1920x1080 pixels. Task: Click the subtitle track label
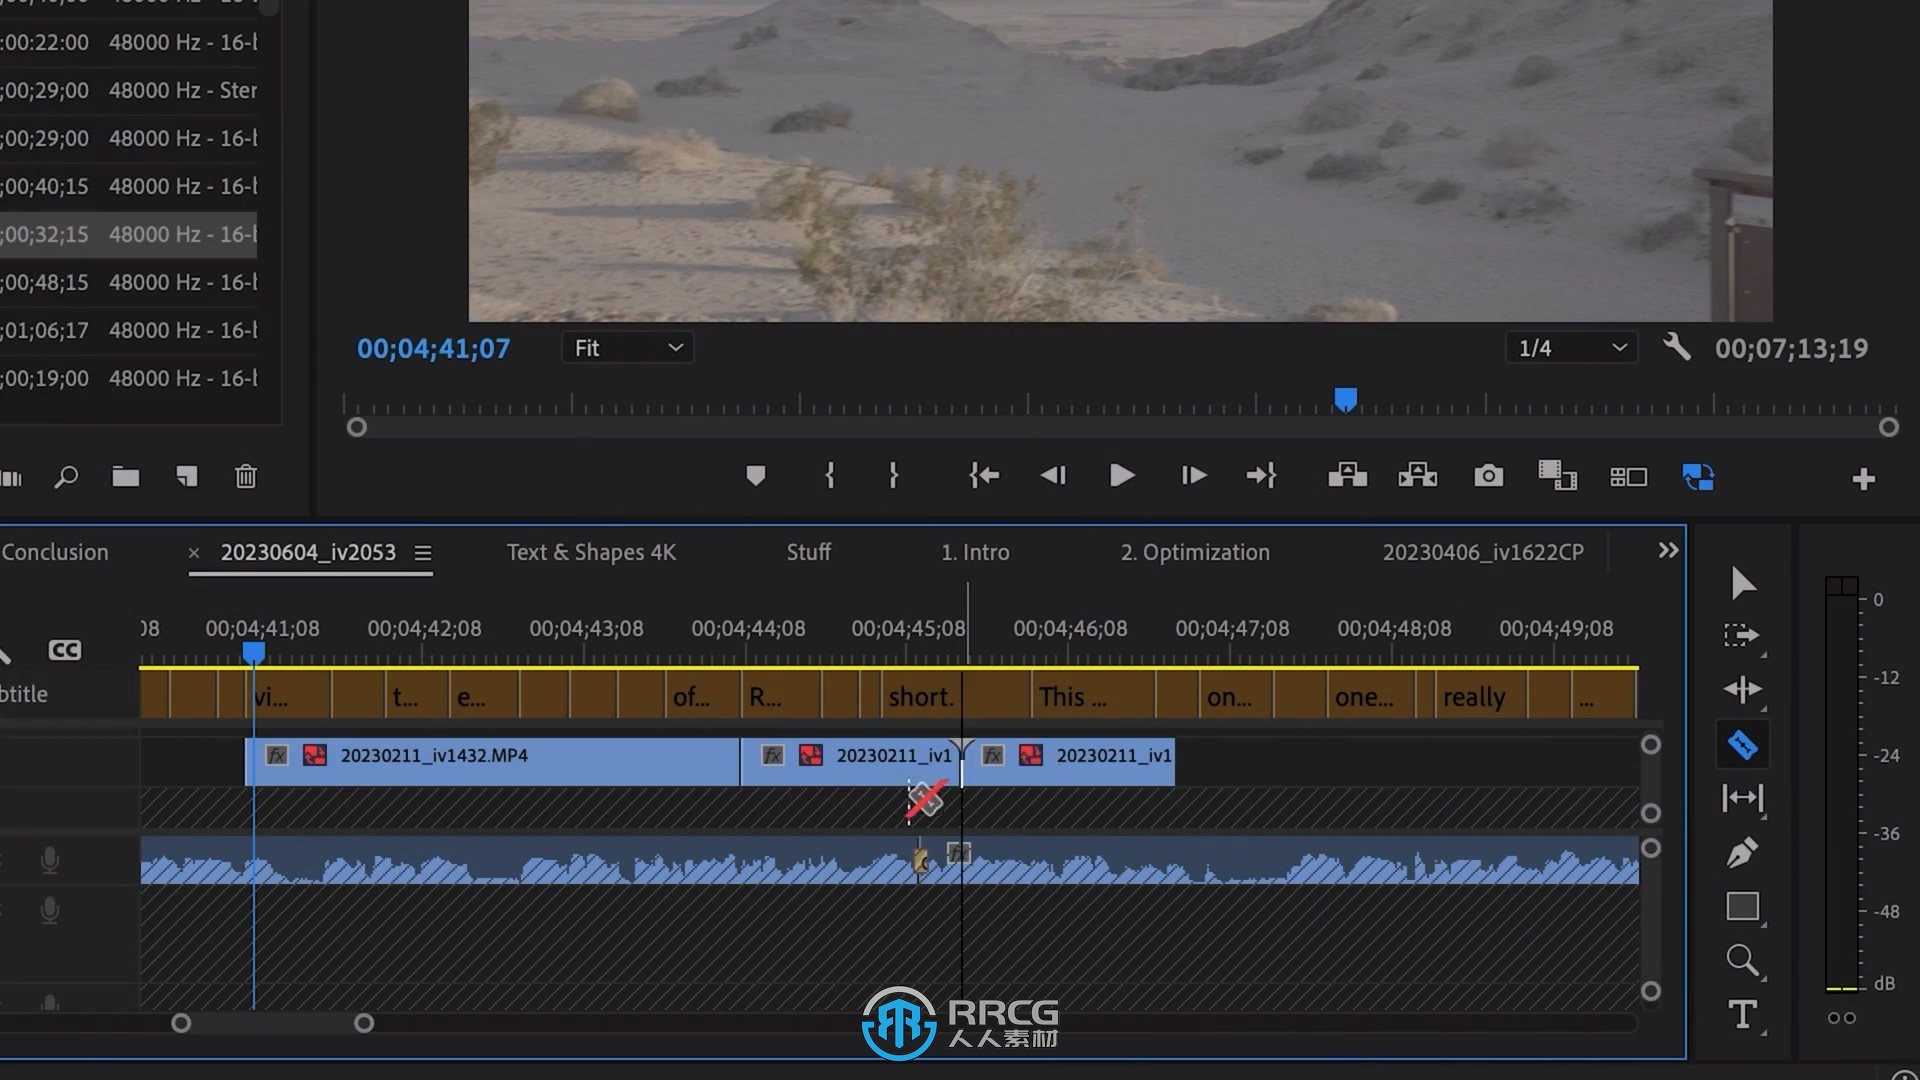24,694
